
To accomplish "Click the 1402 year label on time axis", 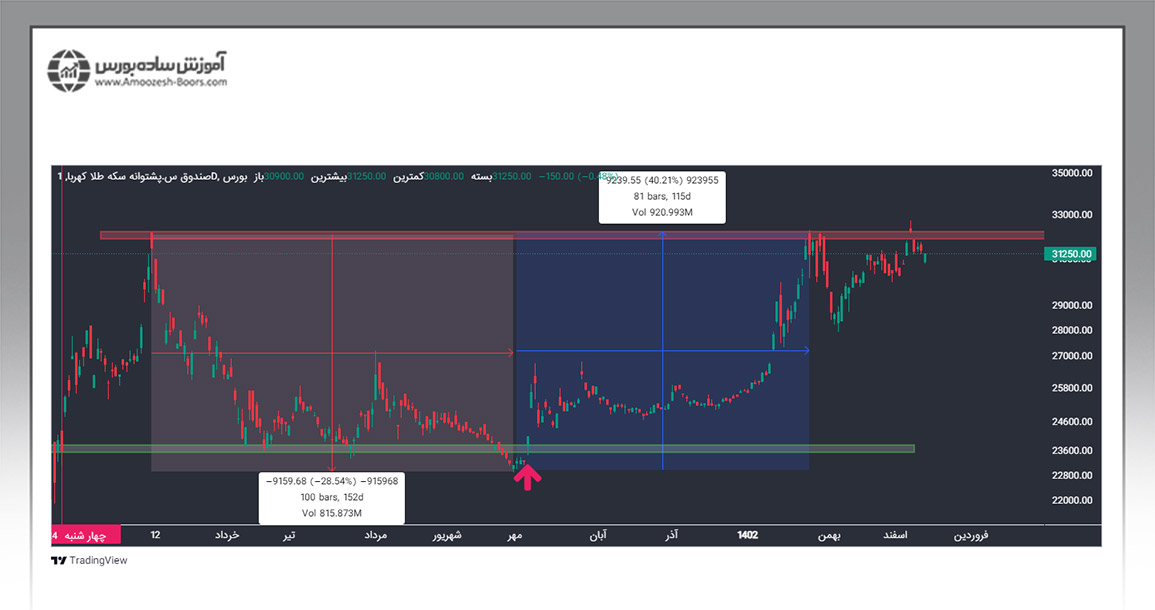I will [747, 535].
